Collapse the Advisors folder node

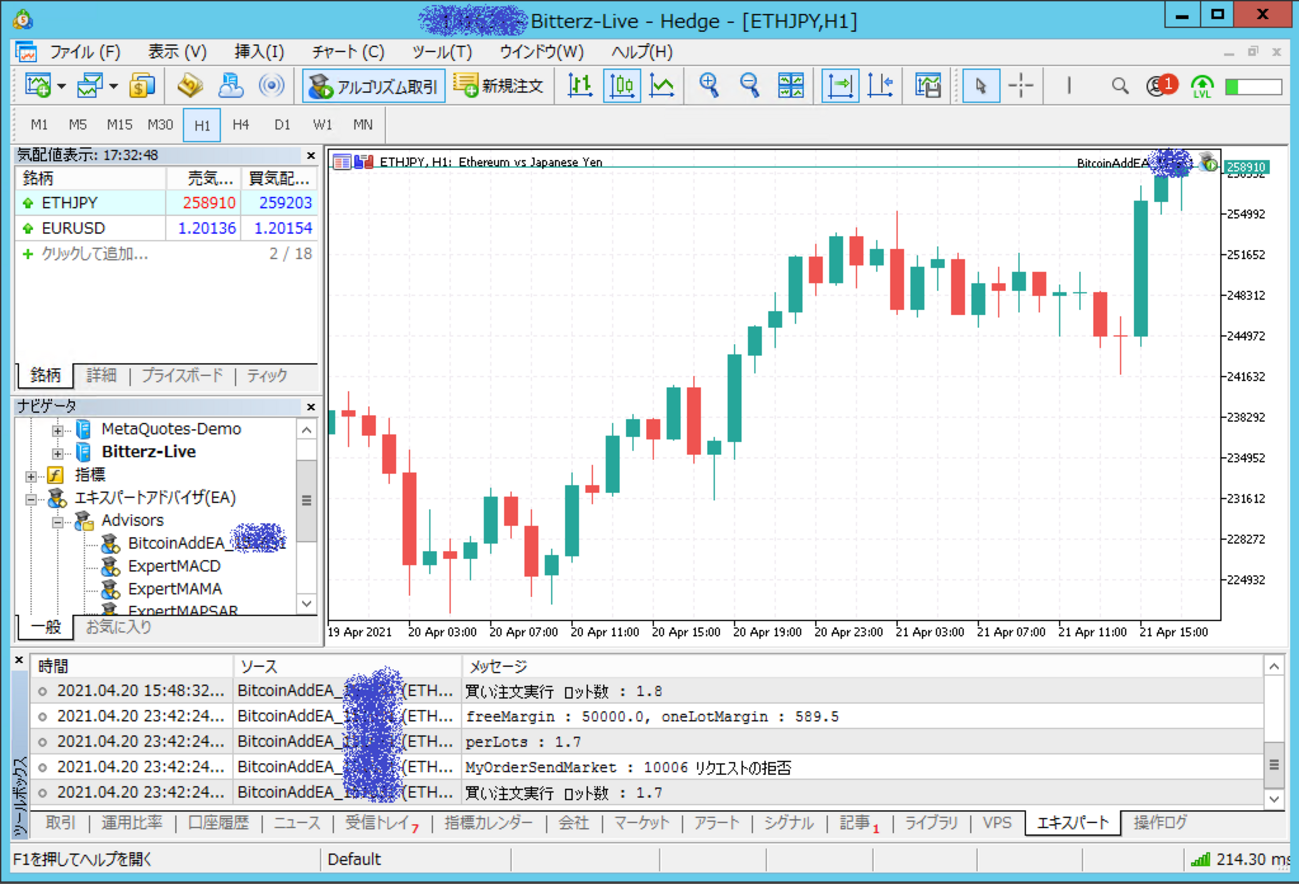(x=58, y=521)
